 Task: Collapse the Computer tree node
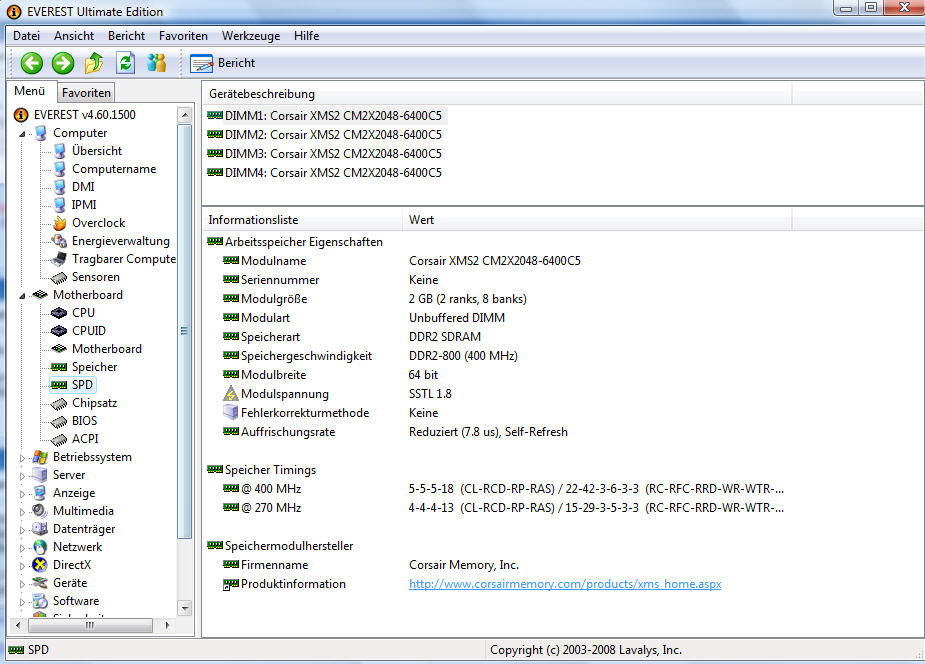[x=22, y=134]
